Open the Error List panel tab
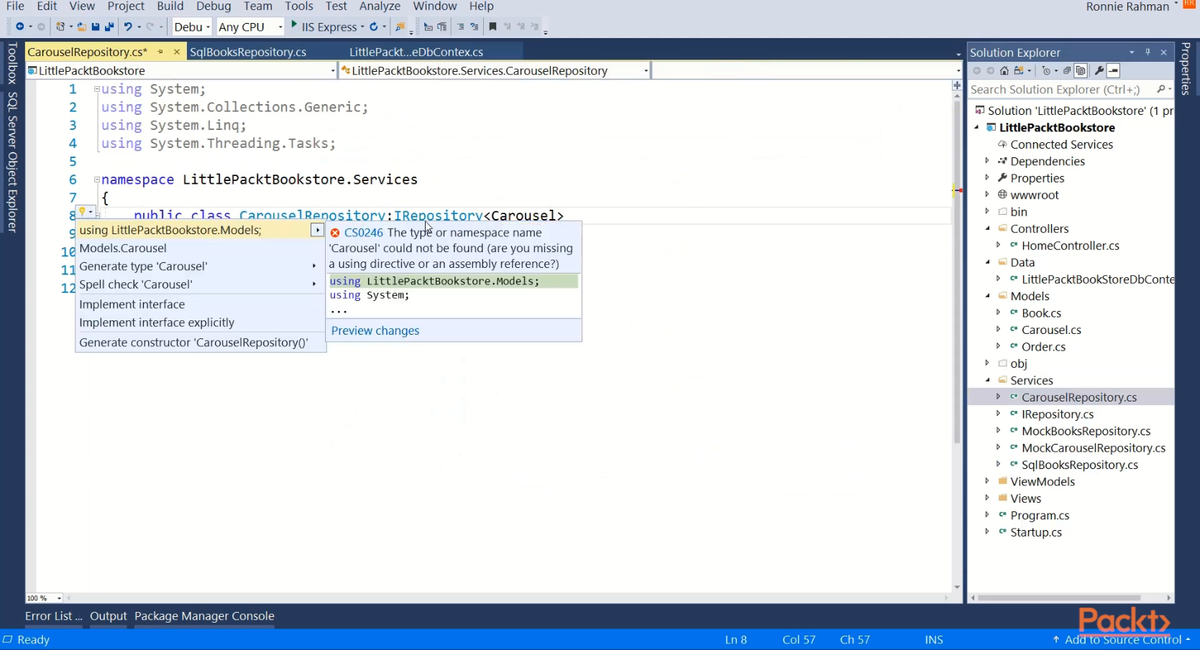 click(54, 616)
